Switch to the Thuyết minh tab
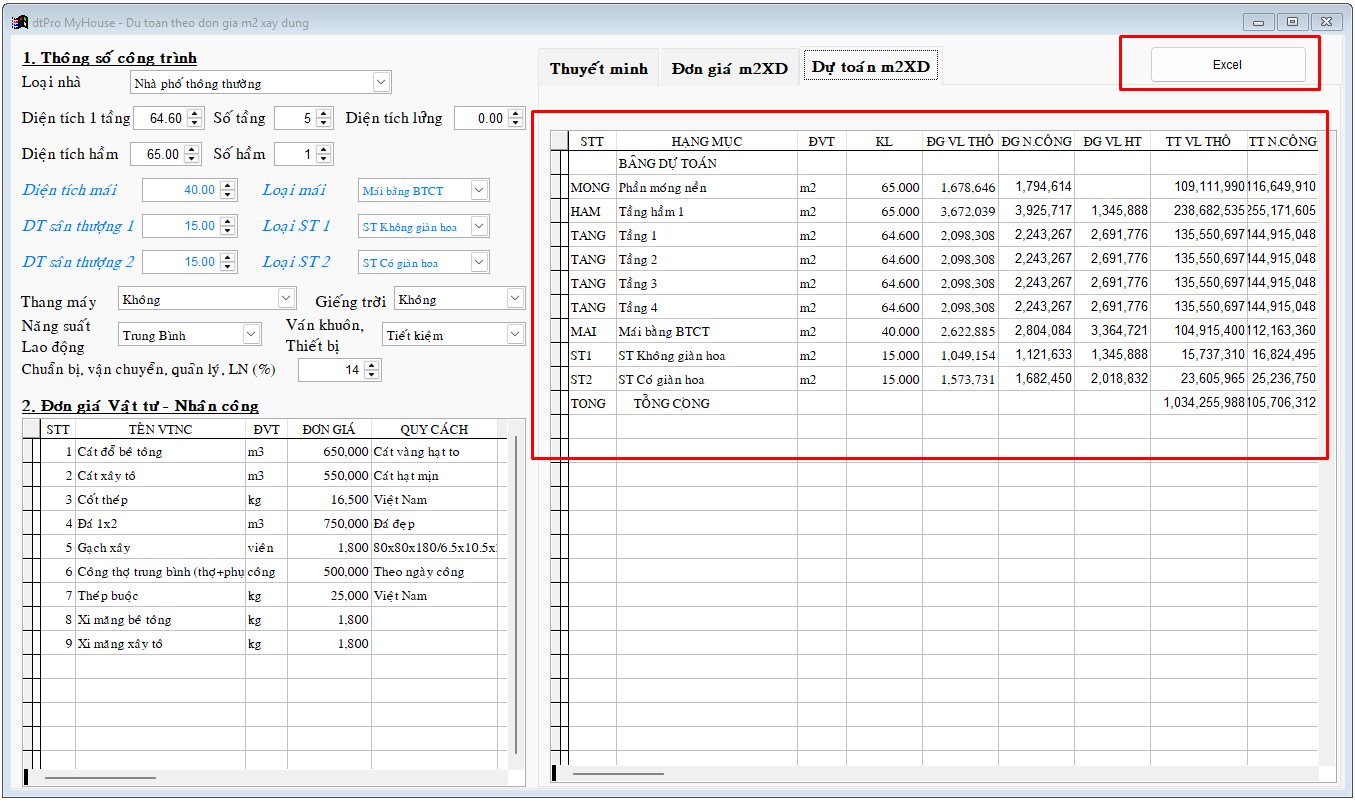The height and width of the screenshot is (802, 1355). (x=598, y=69)
